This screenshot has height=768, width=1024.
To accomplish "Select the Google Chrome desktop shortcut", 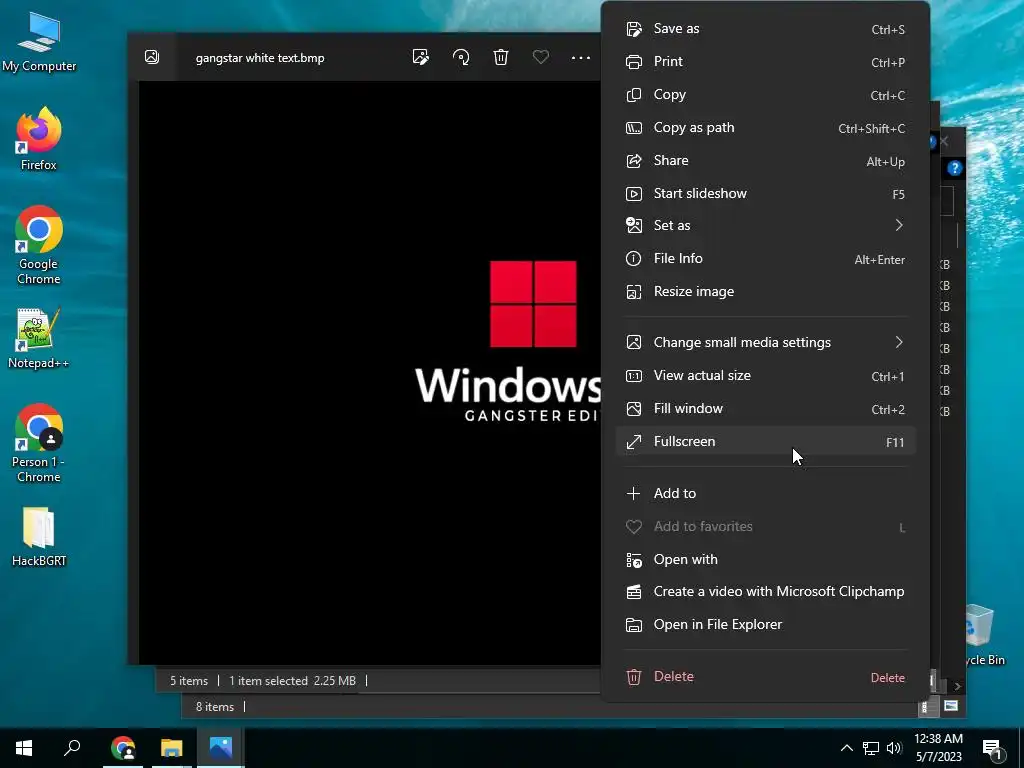I will point(39,245).
